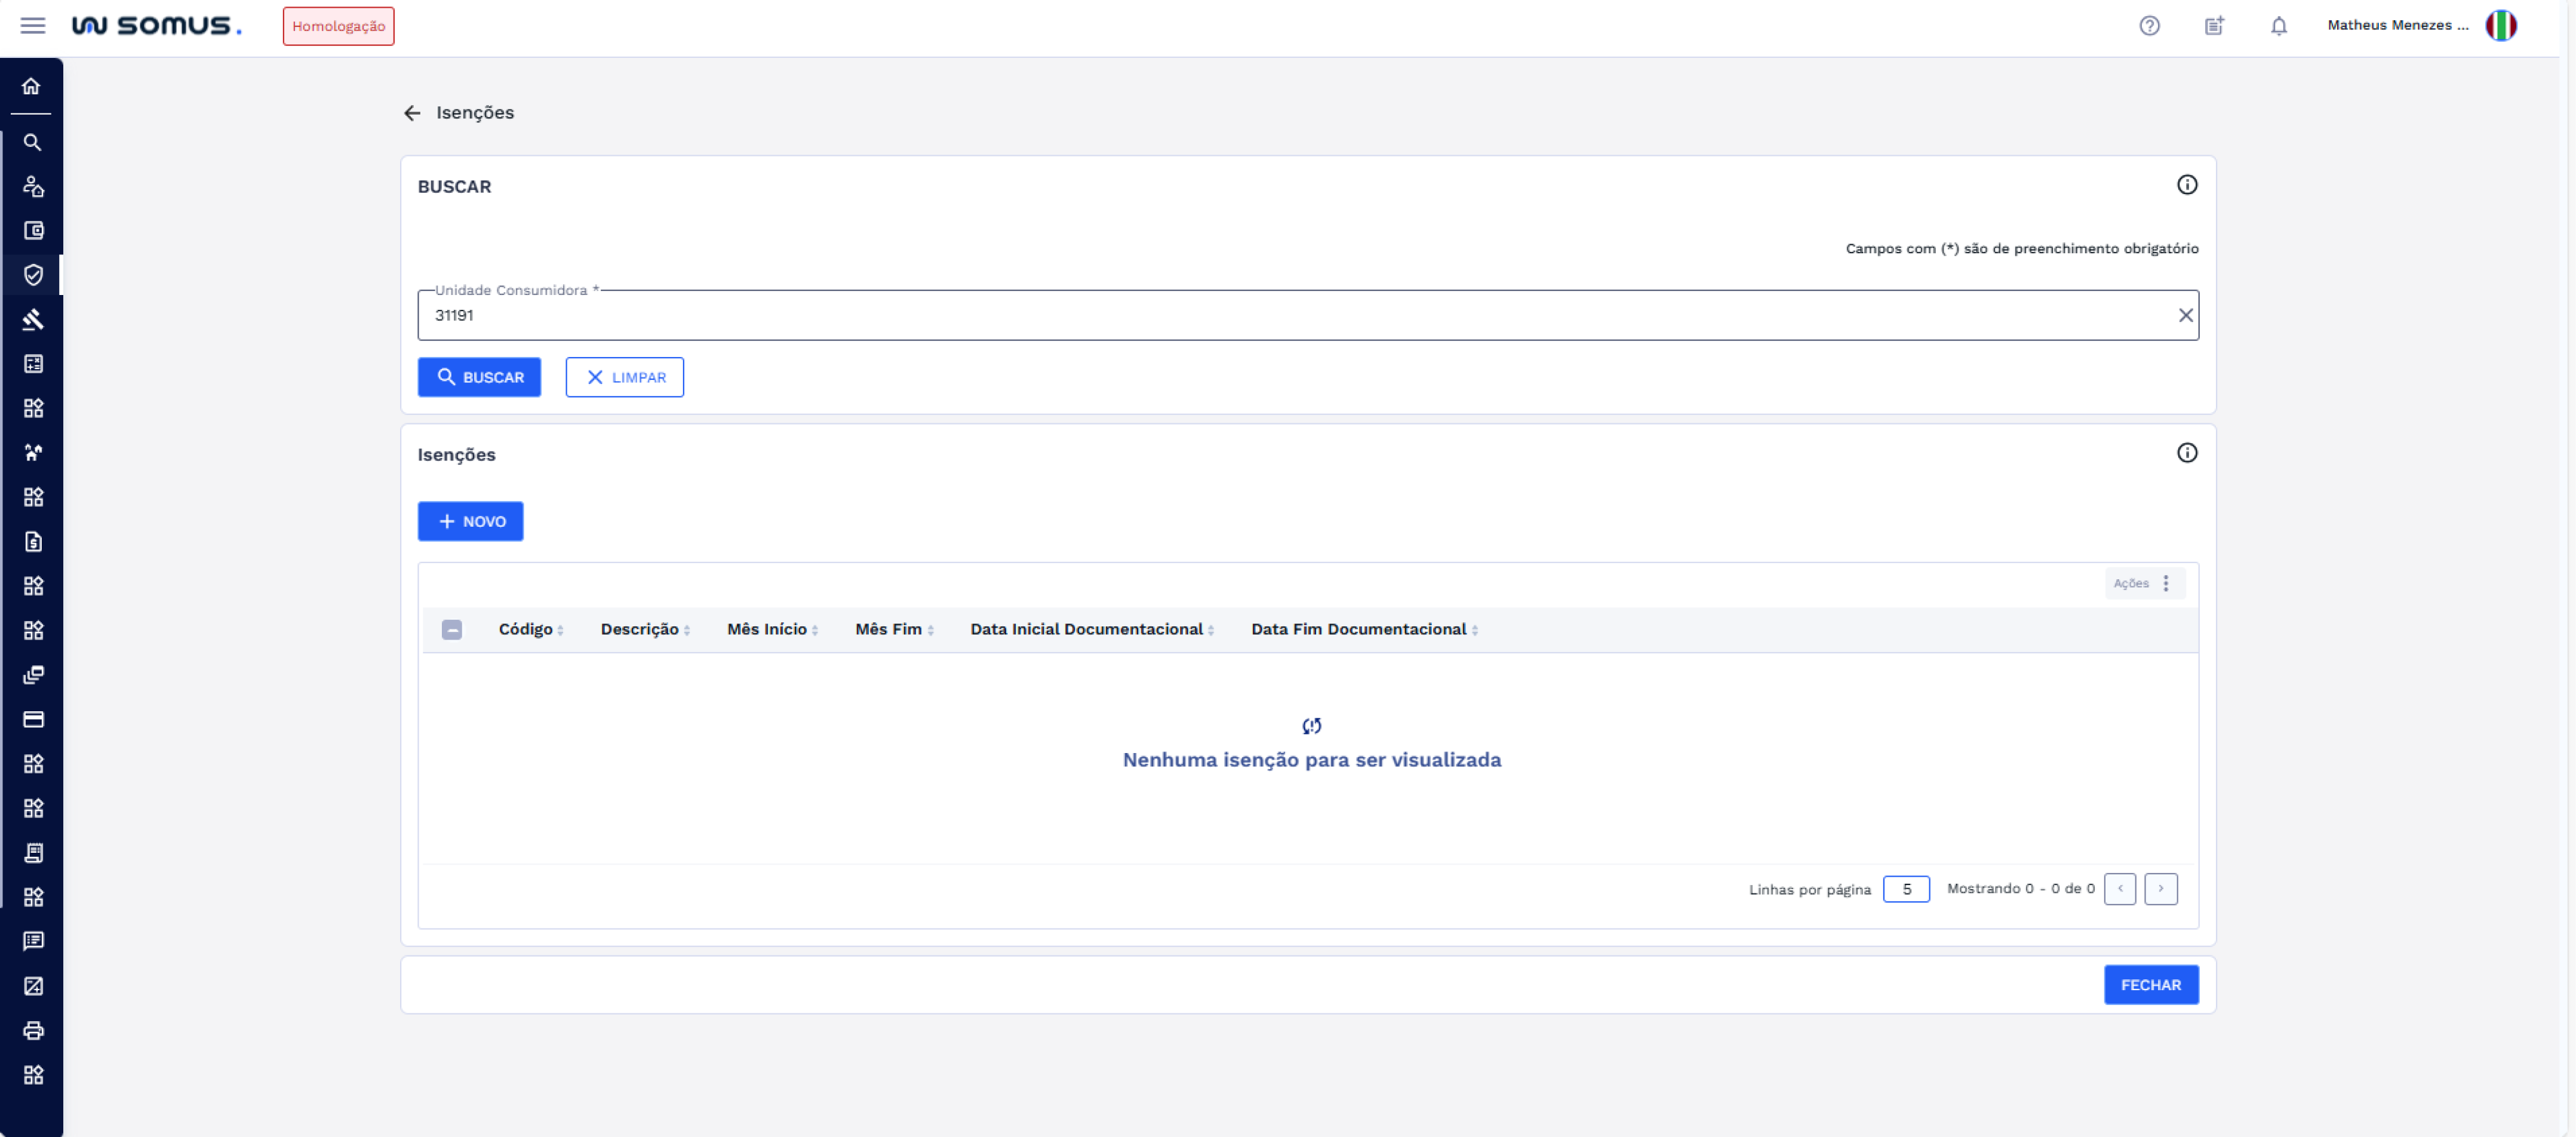
Task: Click the printer icon in sidebar
Action: 33,1030
